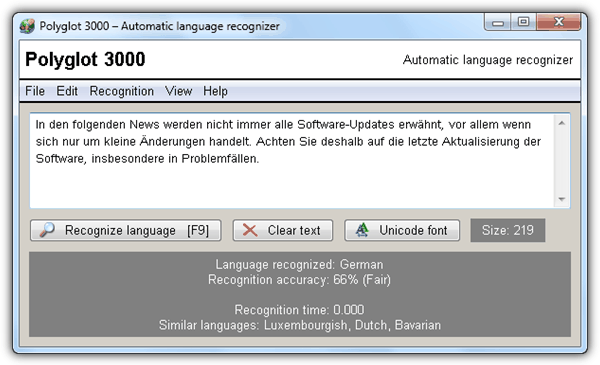Click the Polyglot 3000 globe icon in title bar
The width and height of the screenshot is (600, 365).
tap(27, 26)
